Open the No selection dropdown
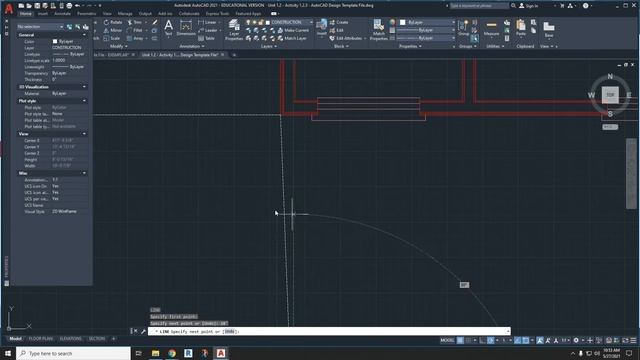This screenshot has height=360, width=640. (40, 27)
